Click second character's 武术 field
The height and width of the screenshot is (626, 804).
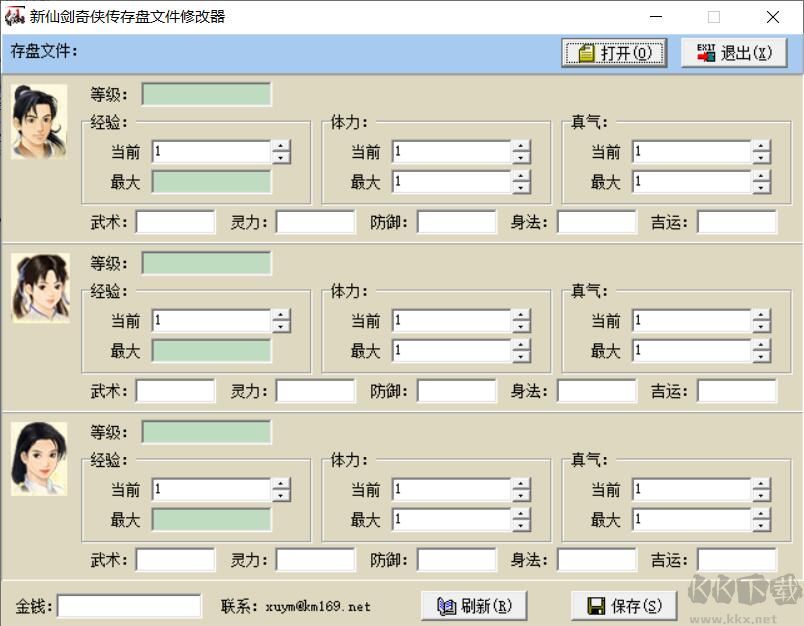pyautogui.click(x=175, y=391)
